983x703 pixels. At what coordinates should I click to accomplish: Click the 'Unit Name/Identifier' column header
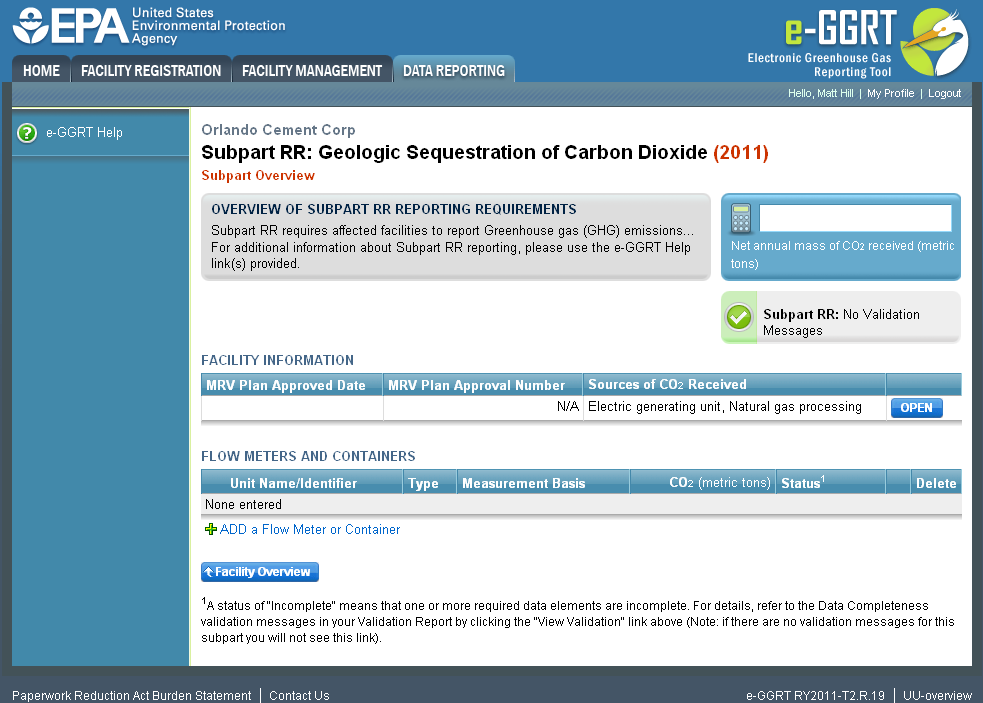pos(302,483)
